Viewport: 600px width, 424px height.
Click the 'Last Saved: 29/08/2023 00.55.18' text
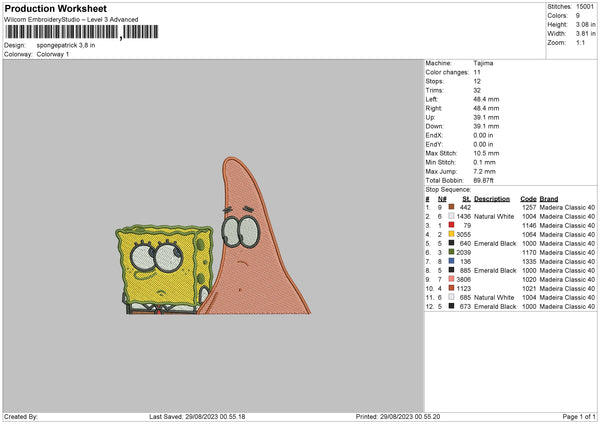click(x=197, y=417)
